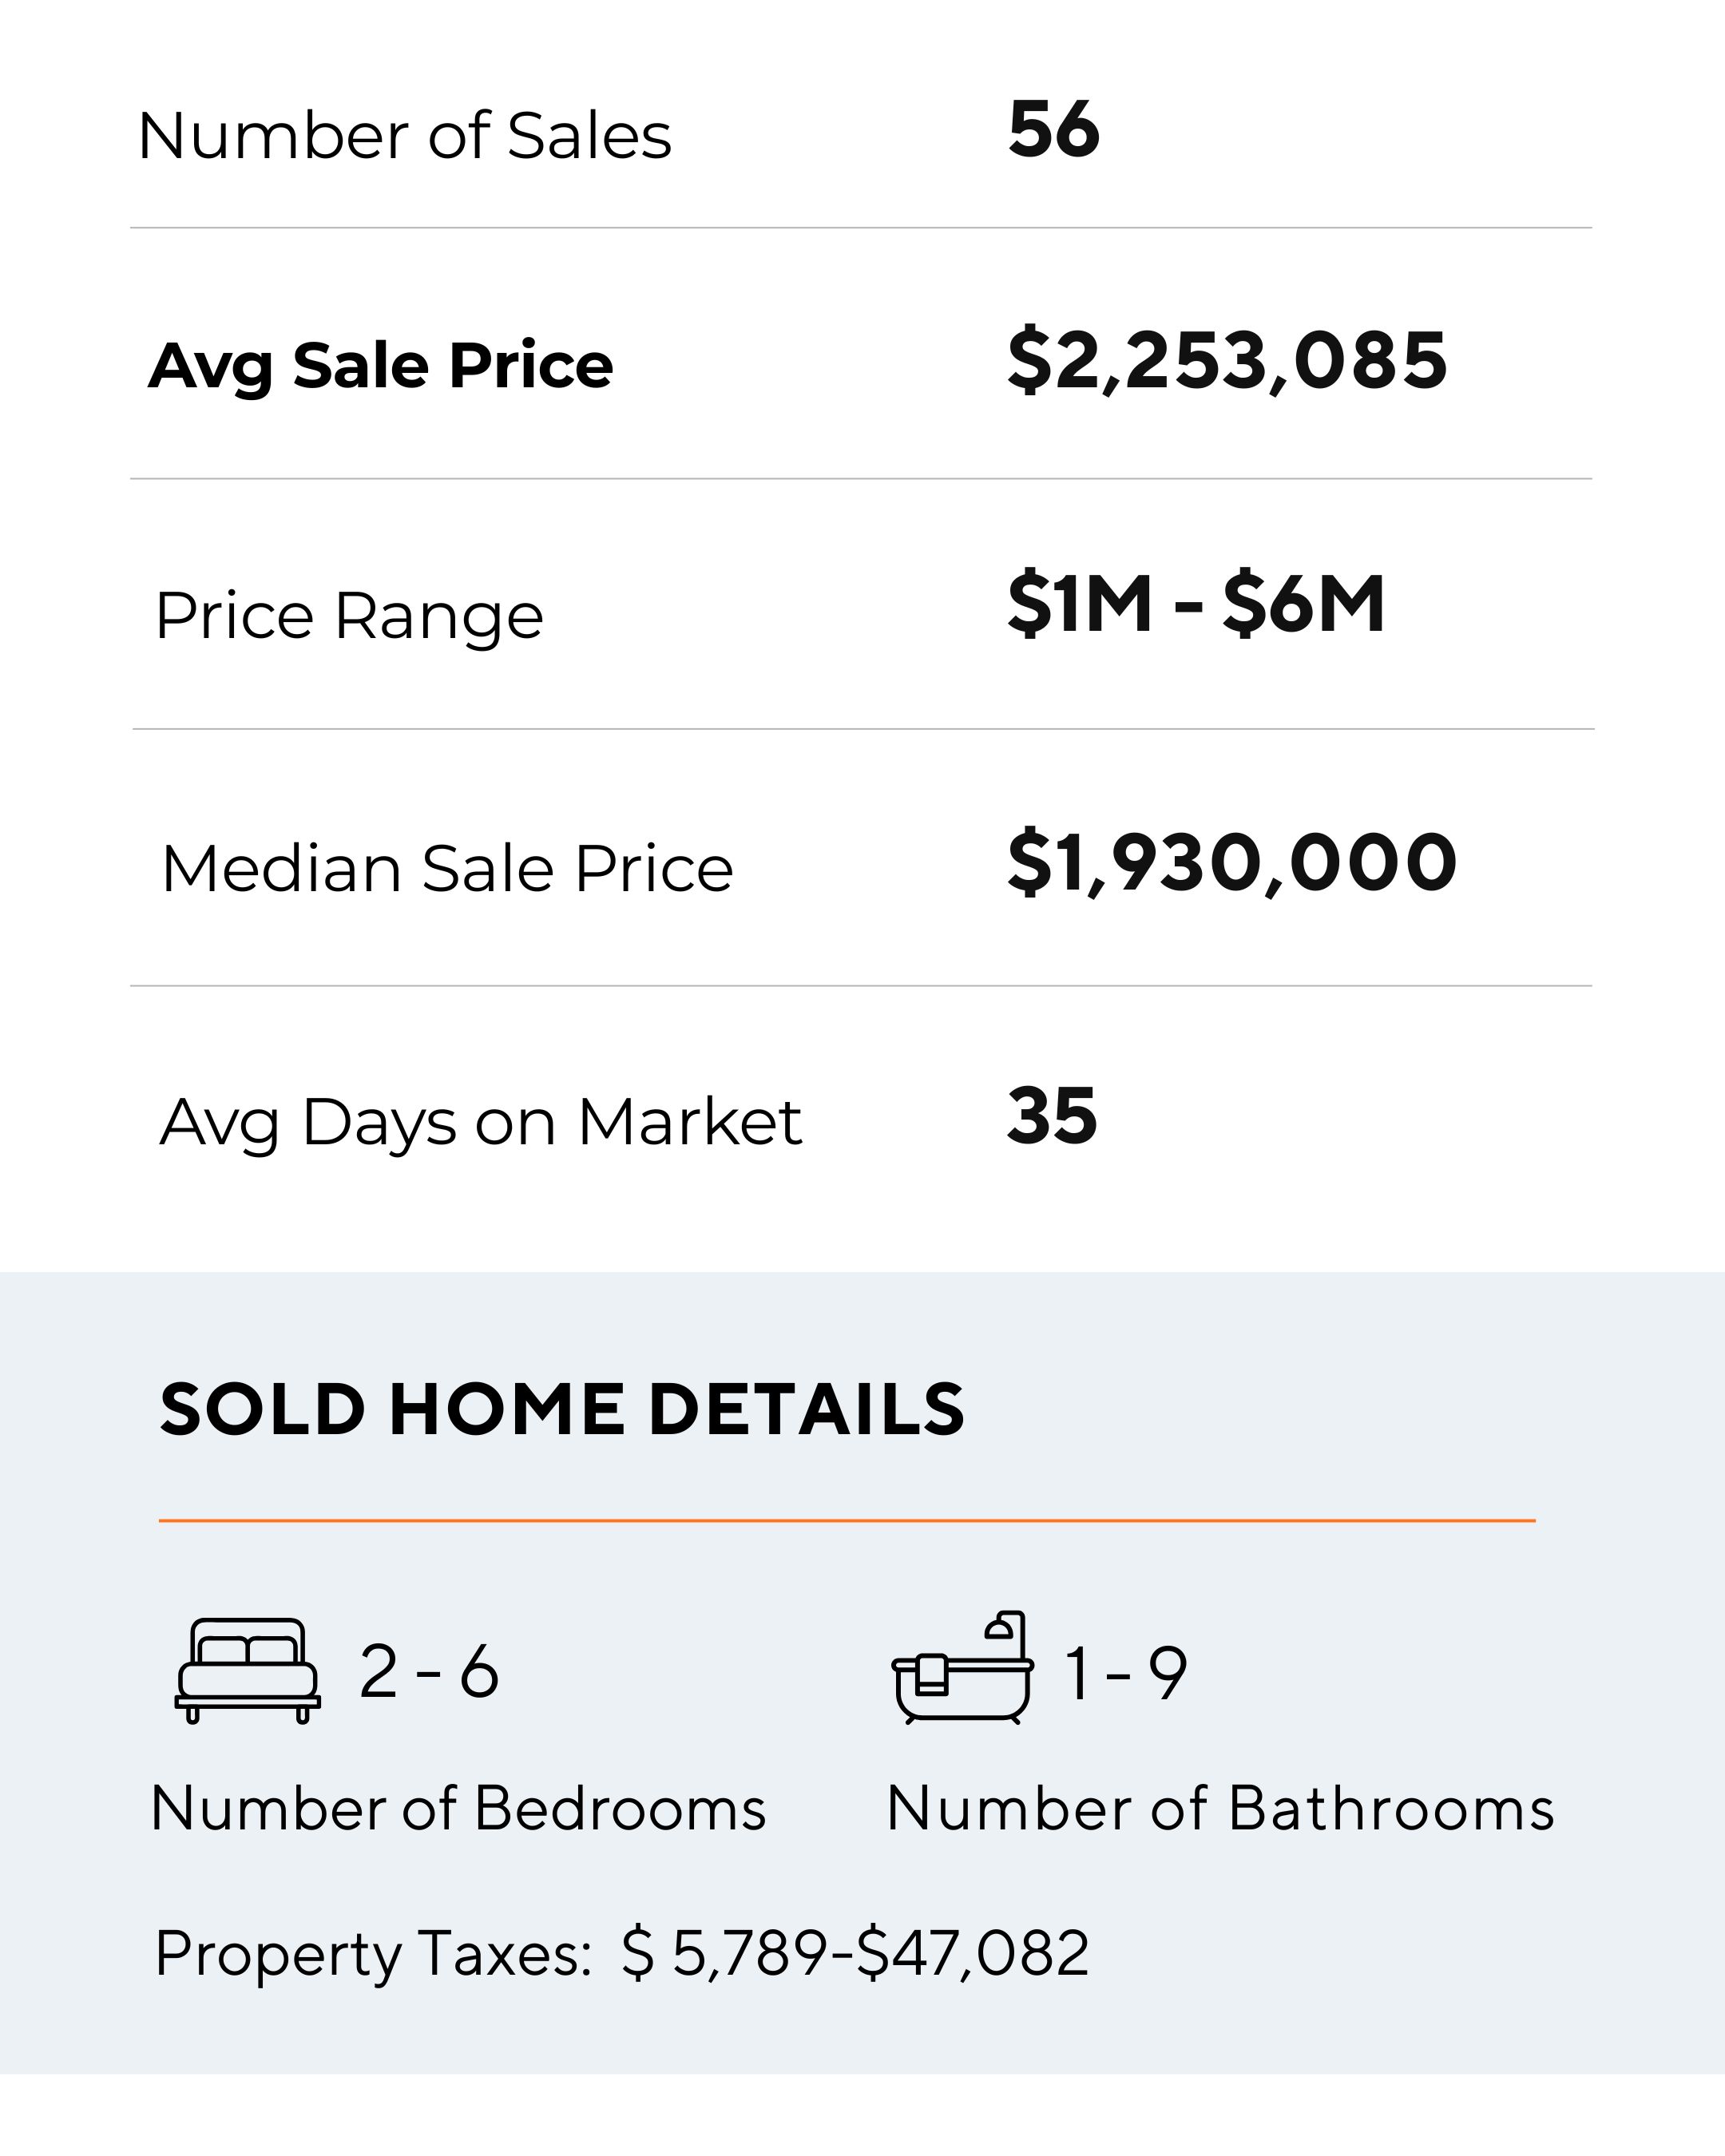This screenshot has width=1725, height=2156.
Task: Select the $5,789-$47,082 tax range value
Action: click(855, 1953)
